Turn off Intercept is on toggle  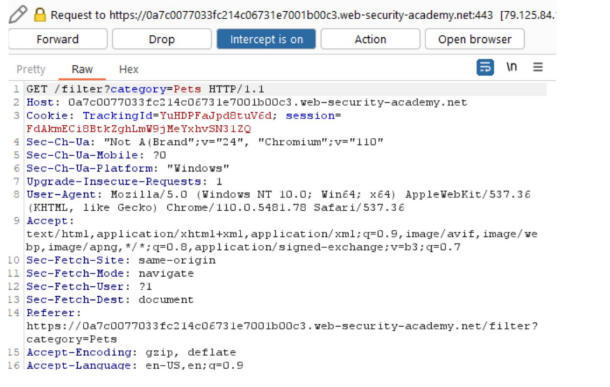(266, 39)
